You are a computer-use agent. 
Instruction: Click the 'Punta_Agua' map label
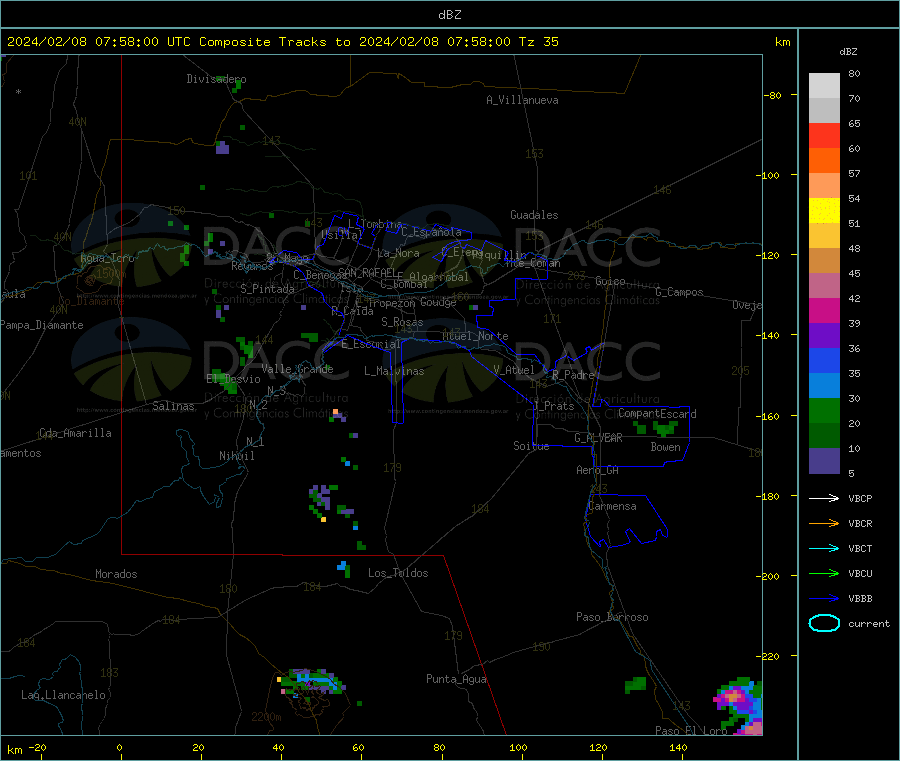pos(456,680)
